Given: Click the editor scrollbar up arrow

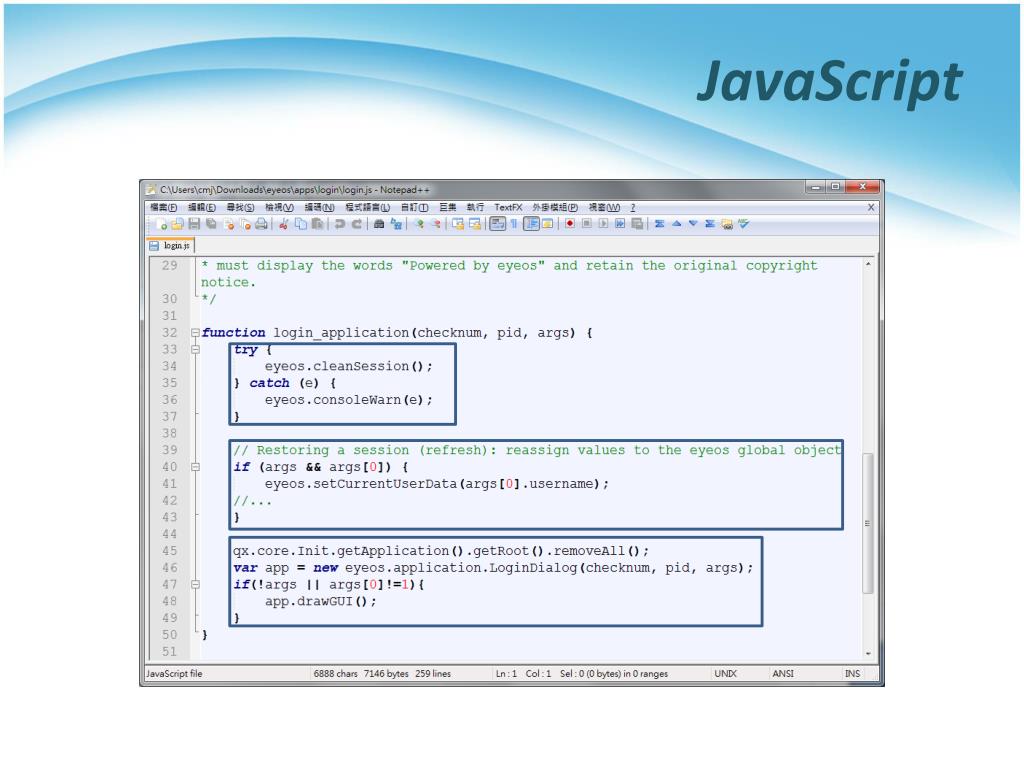Looking at the screenshot, I should (868, 264).
